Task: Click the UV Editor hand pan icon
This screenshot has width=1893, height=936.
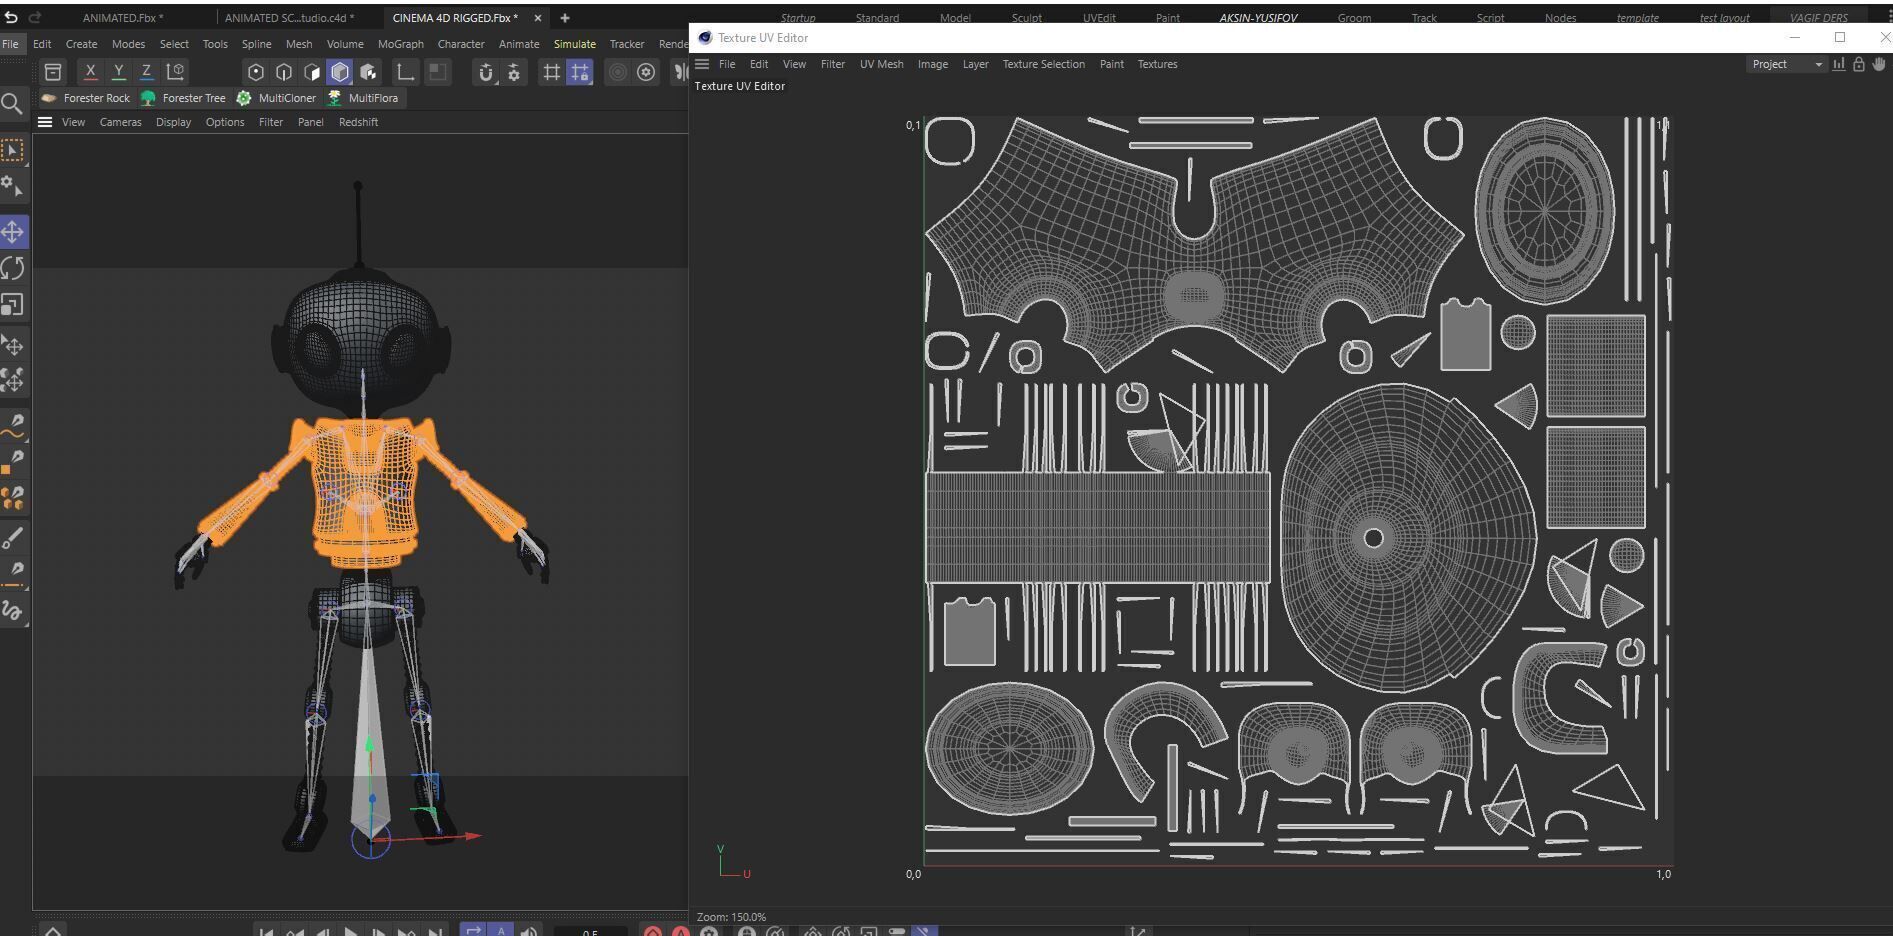Action: tap(1879, 64)
